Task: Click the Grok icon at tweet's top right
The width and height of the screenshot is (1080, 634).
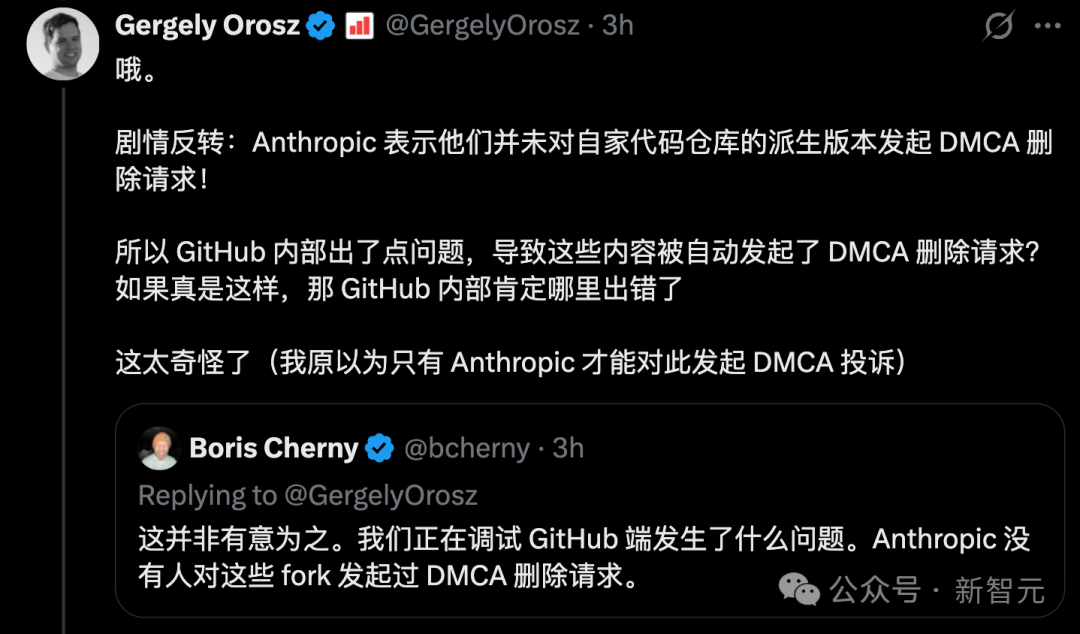Action: click(998, 26)
